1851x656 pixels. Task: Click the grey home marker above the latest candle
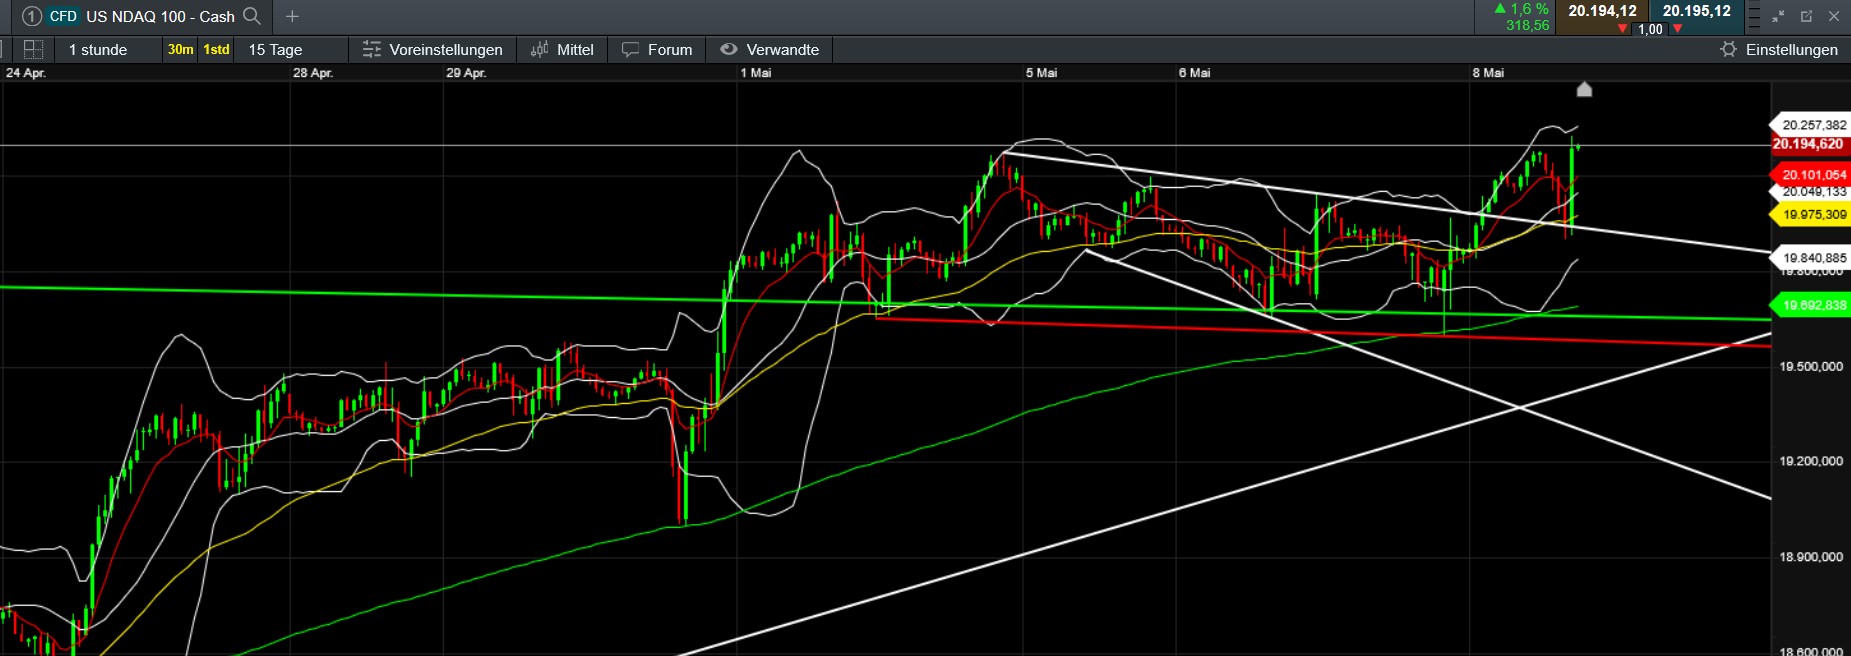[1584, 89]
